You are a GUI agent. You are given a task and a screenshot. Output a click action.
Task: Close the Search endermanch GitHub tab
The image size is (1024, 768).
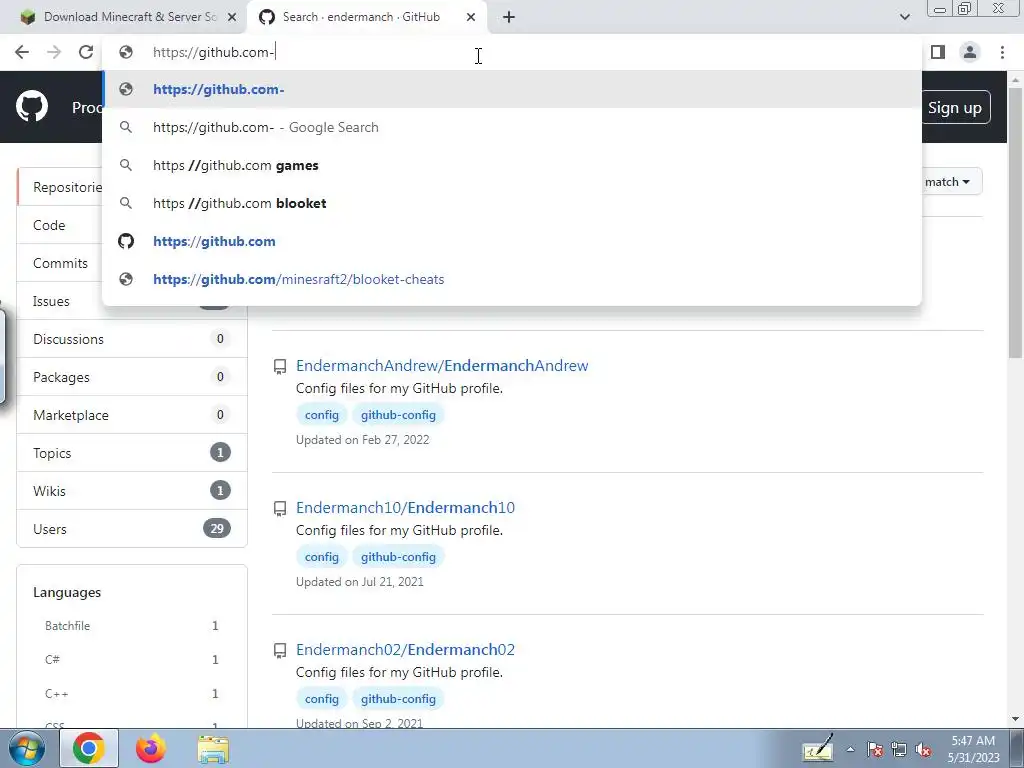[471, 17]
